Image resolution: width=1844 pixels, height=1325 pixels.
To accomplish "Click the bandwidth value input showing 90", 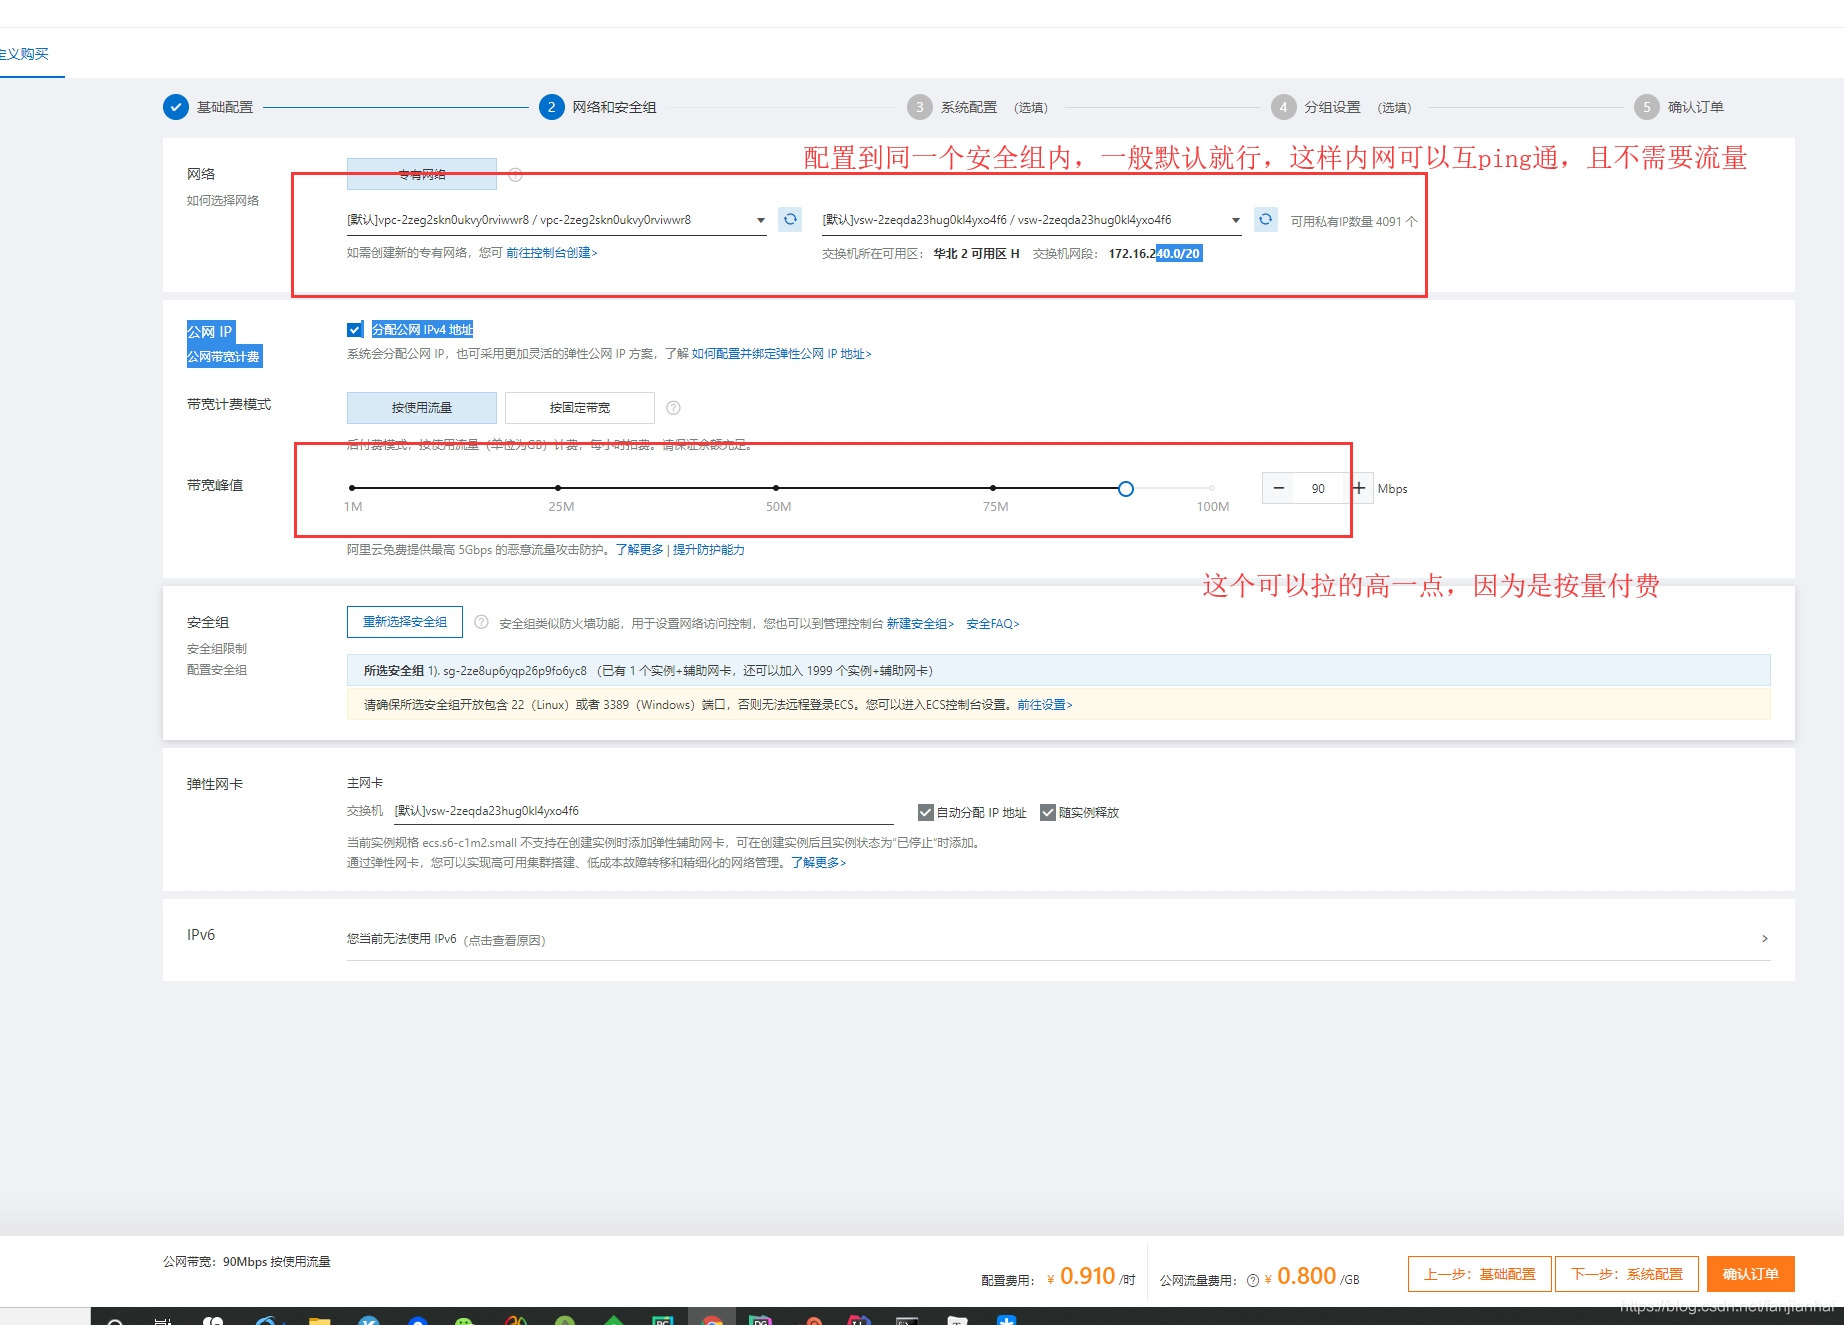I will click(1318, 488).
